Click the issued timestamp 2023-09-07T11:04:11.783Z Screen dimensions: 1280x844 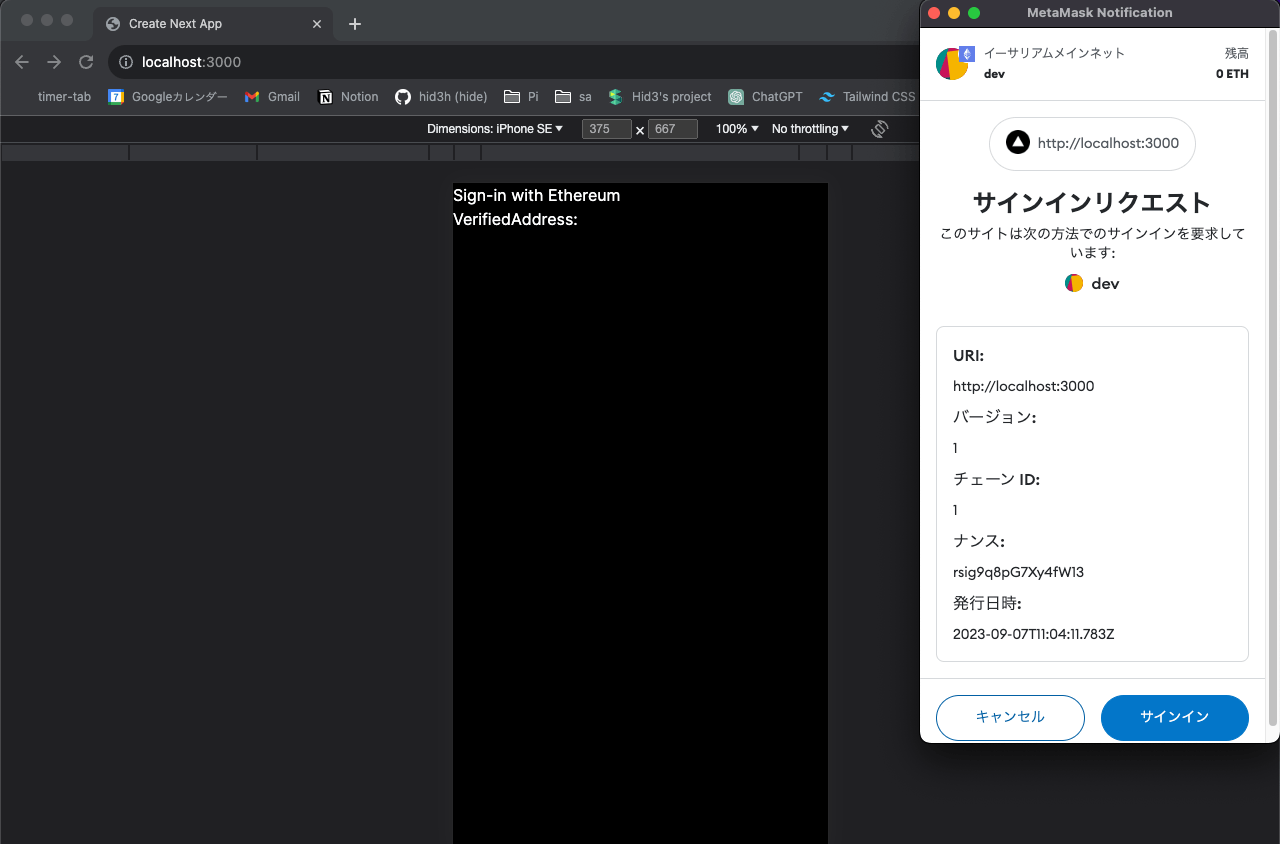1033,634
